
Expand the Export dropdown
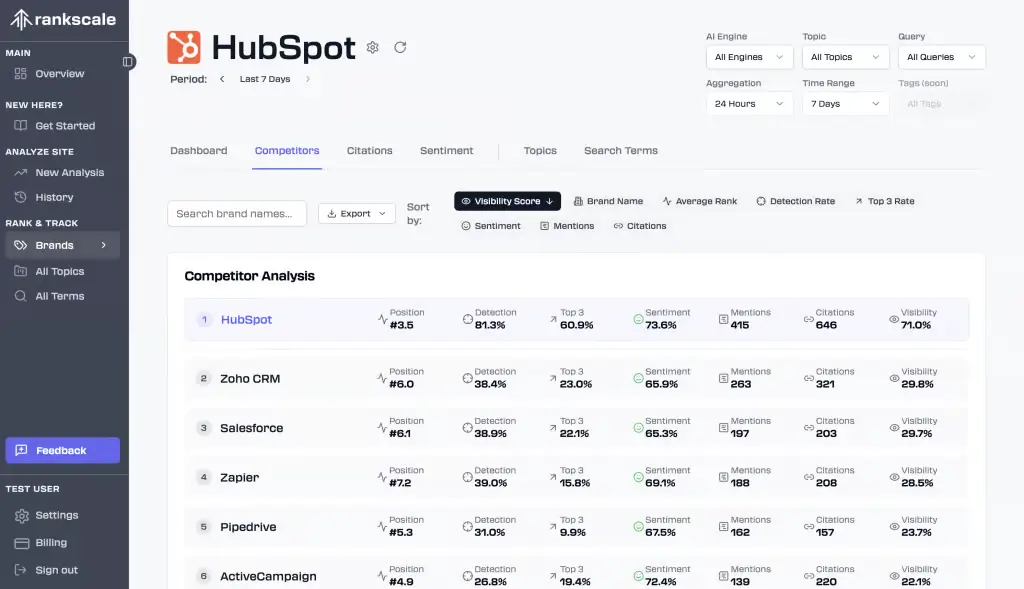[356, 214]
